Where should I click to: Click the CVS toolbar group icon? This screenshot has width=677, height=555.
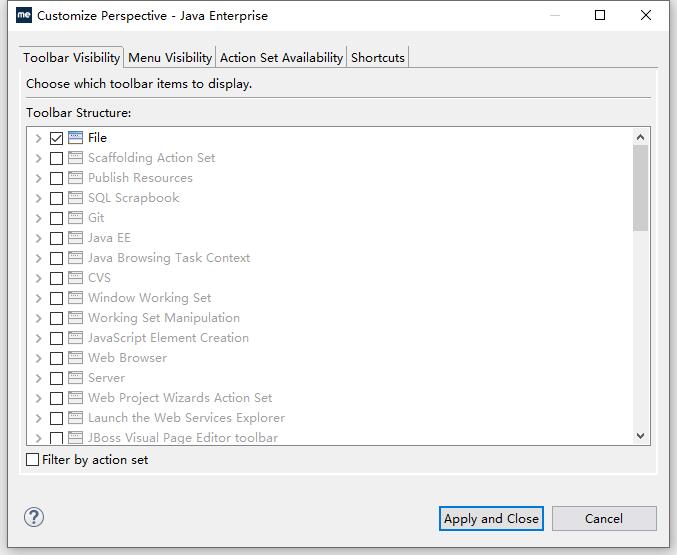tap(75, 278)
